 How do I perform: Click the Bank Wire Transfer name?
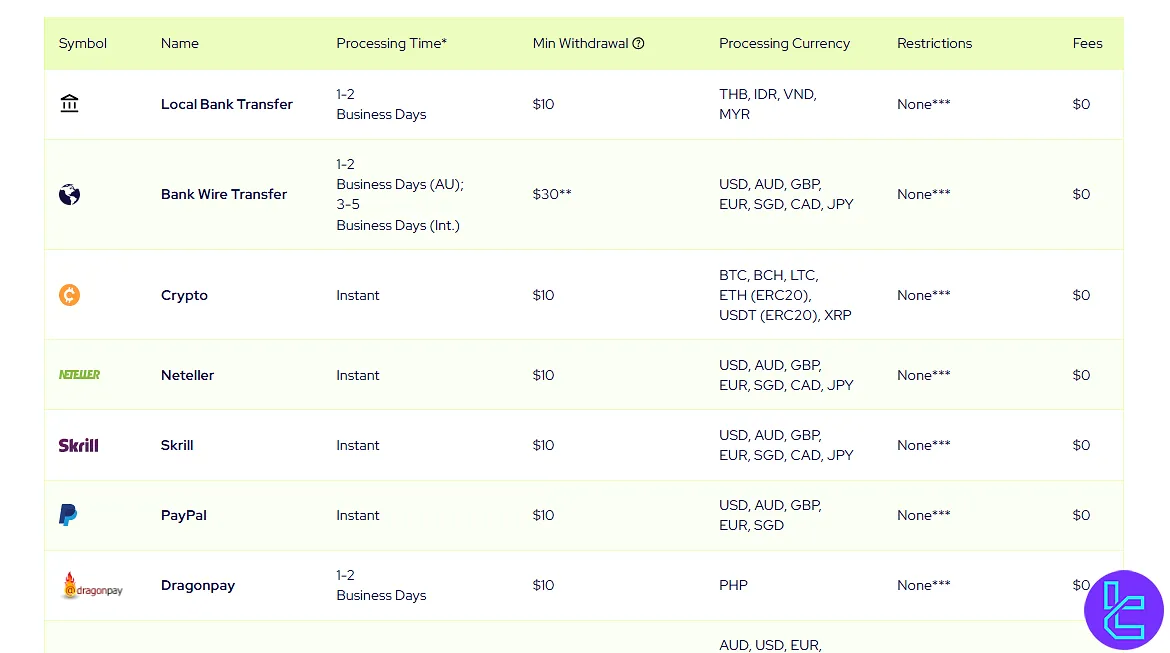pyautogui.click(x=224, y=194)
